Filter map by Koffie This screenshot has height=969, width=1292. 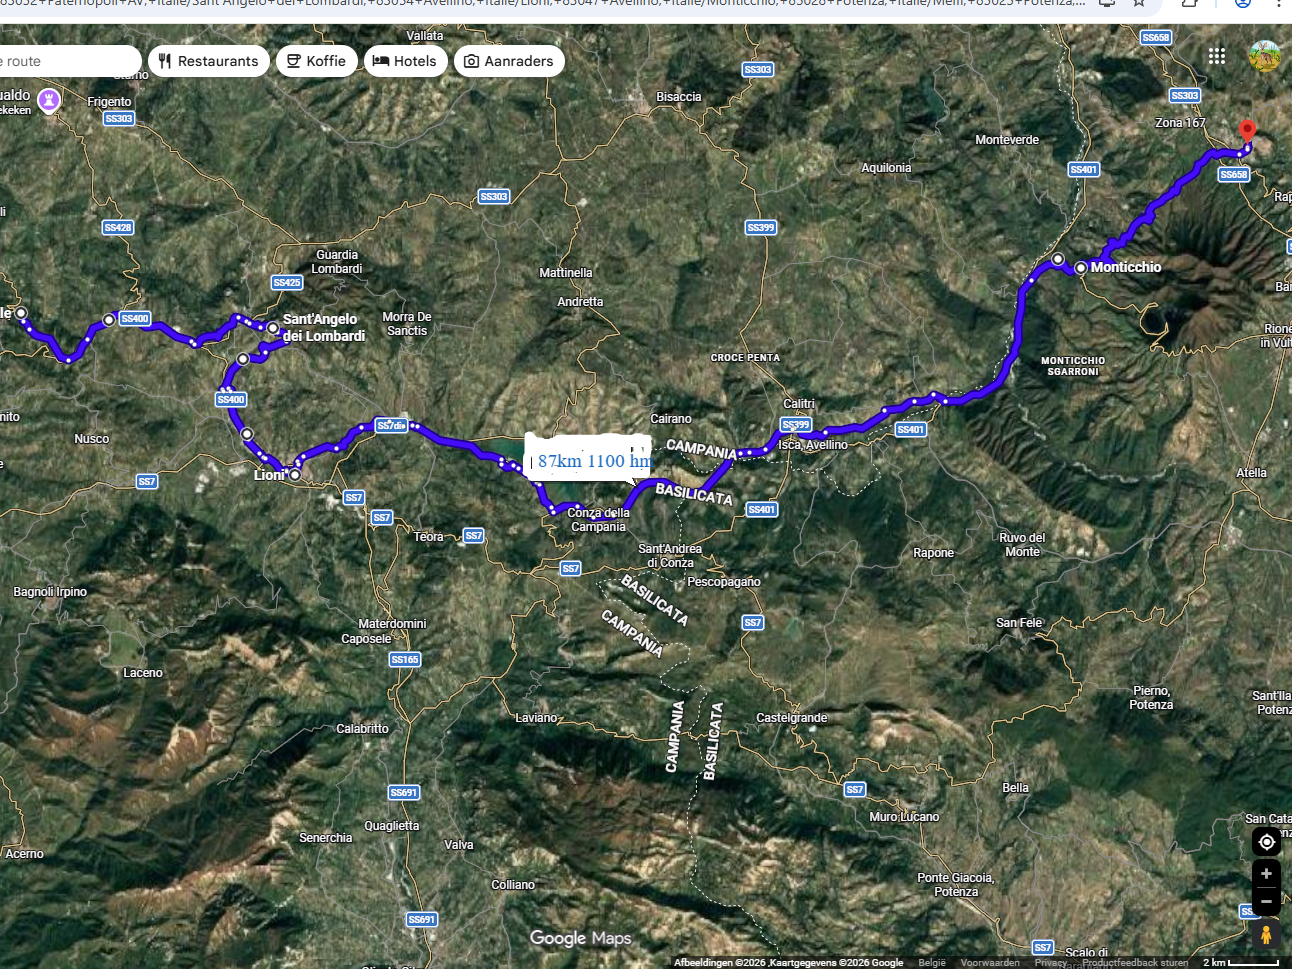point(317,61)
